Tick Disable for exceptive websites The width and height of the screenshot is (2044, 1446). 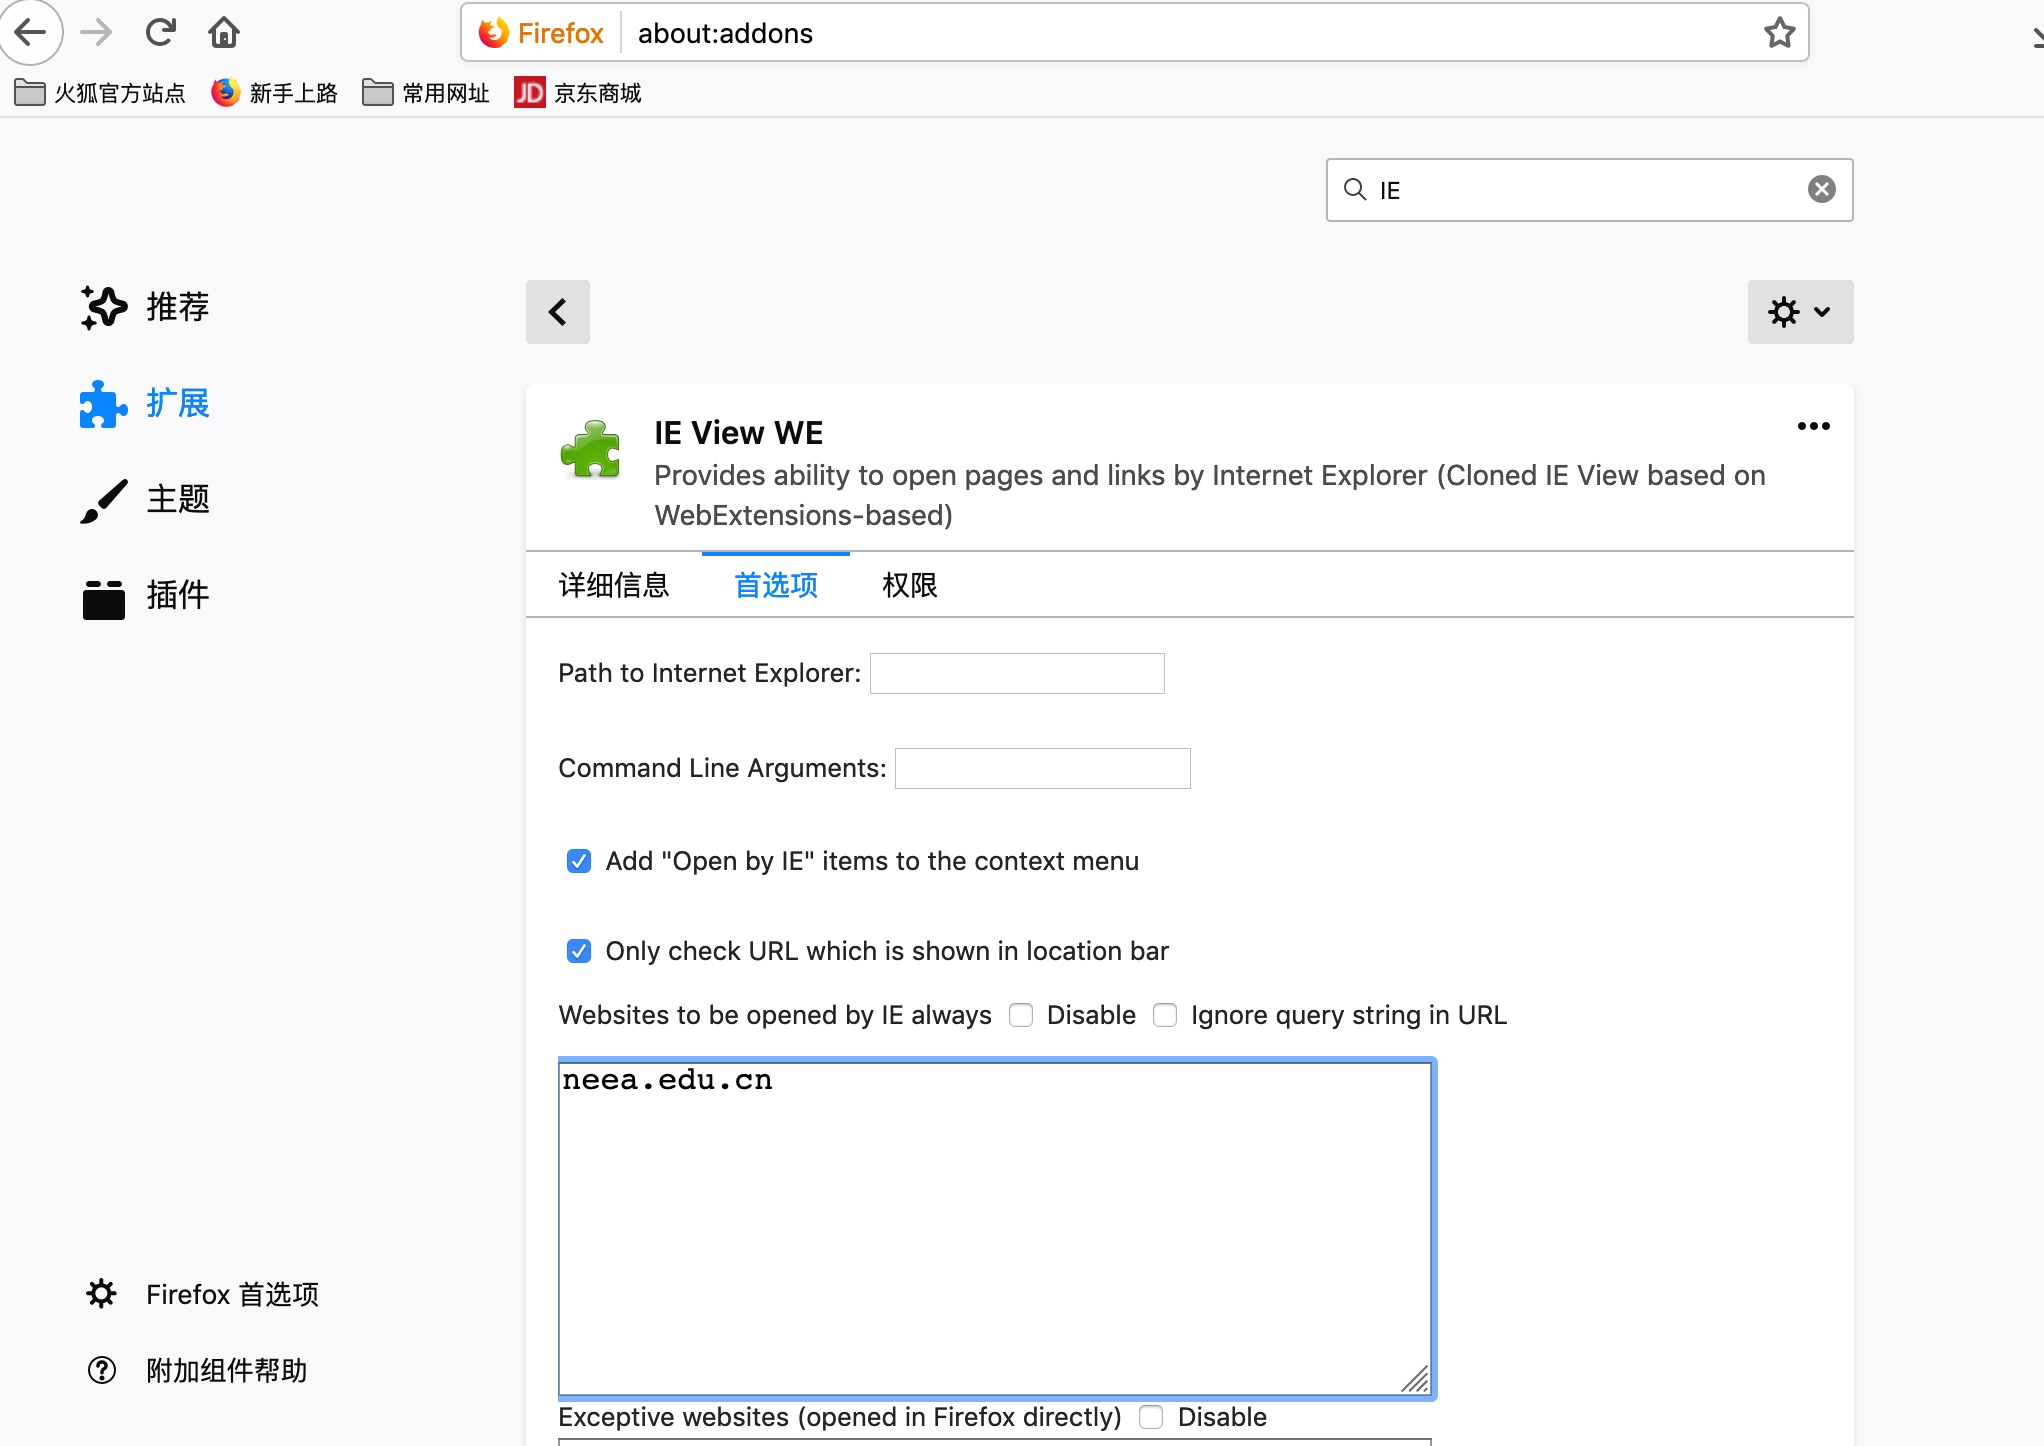coord(1151,1417)
